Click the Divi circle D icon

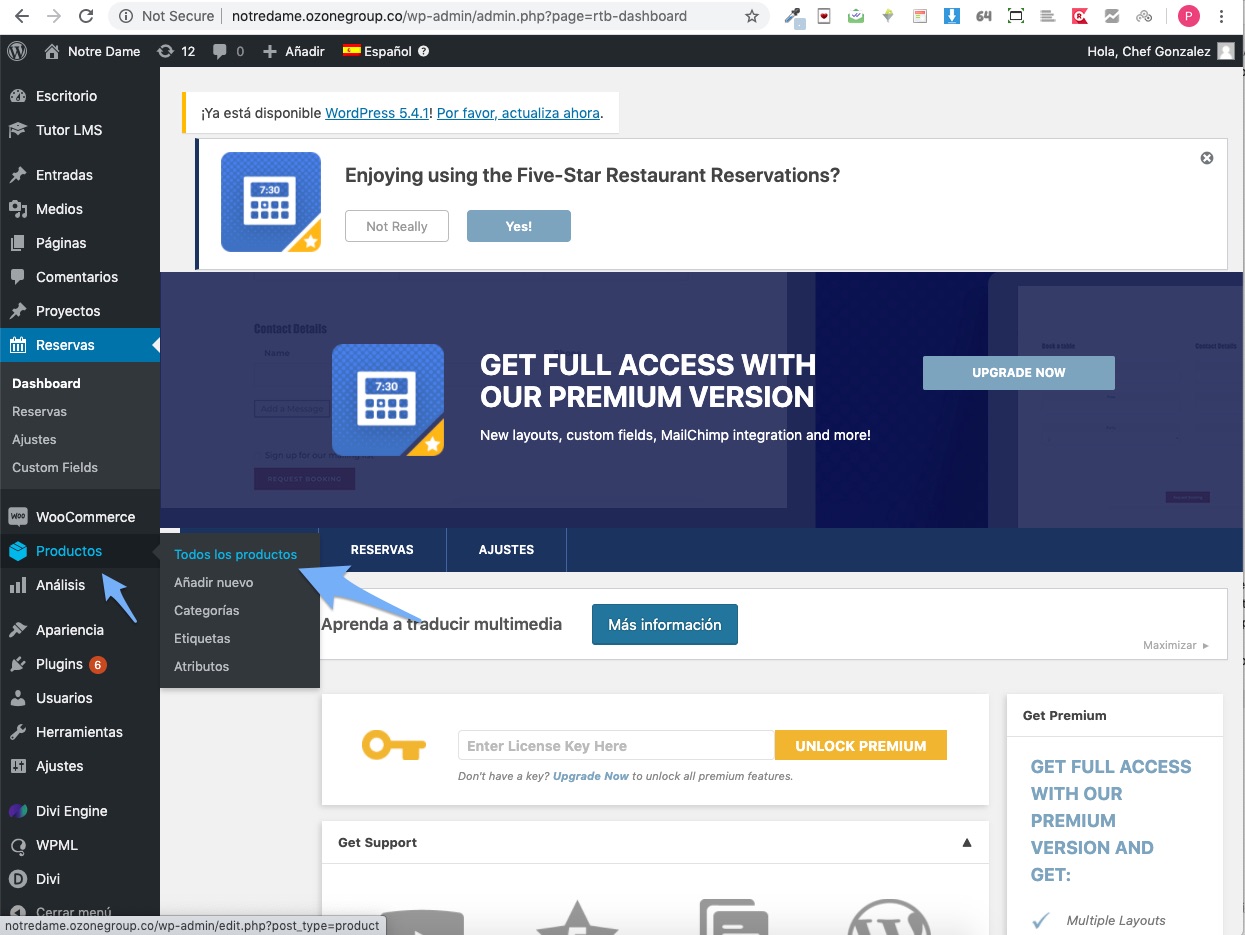click(18, 879)
